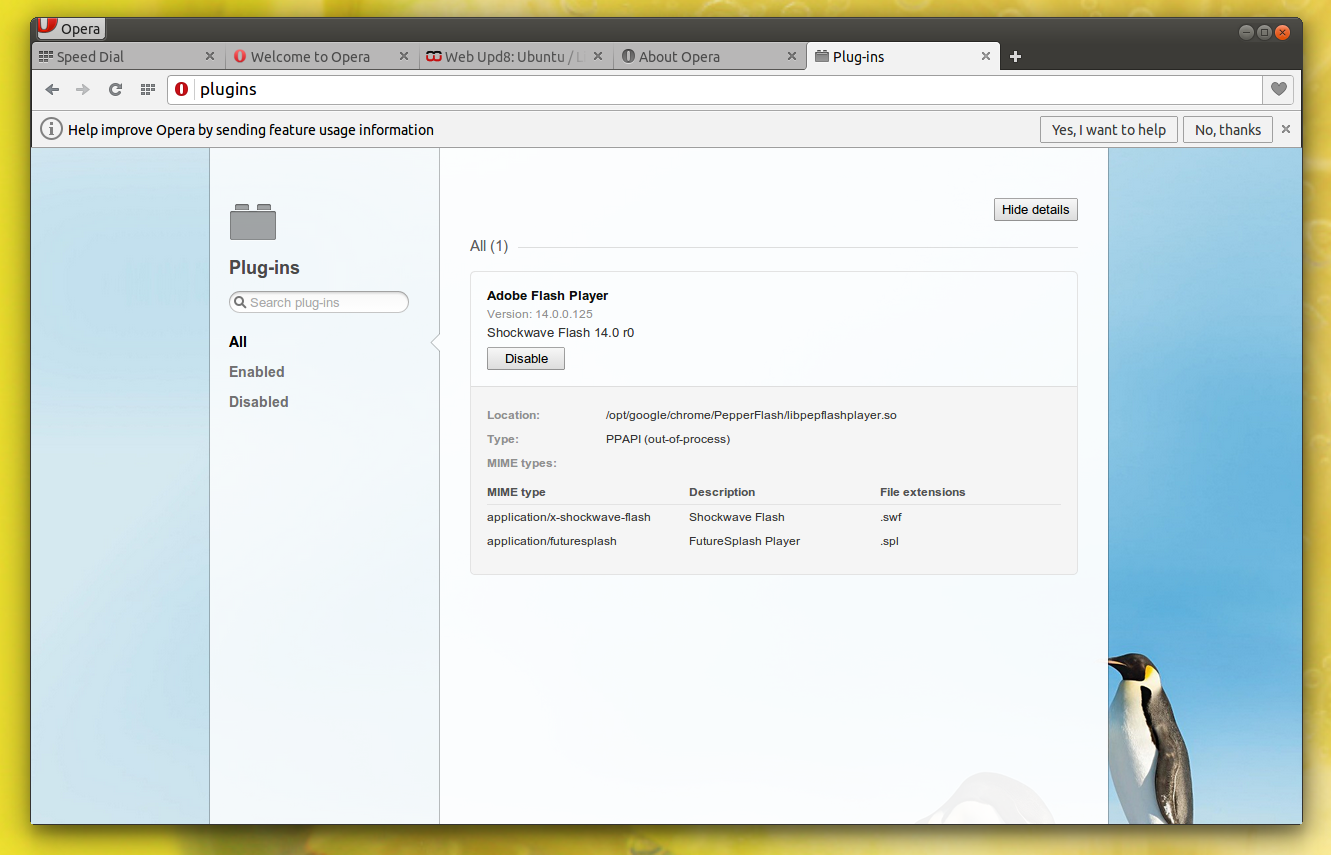This screenshot has width=1331, height=855.
Task: Click application/x-shockwave-flash MIME type
Action: pyautogui.click(x=569, y=517)
